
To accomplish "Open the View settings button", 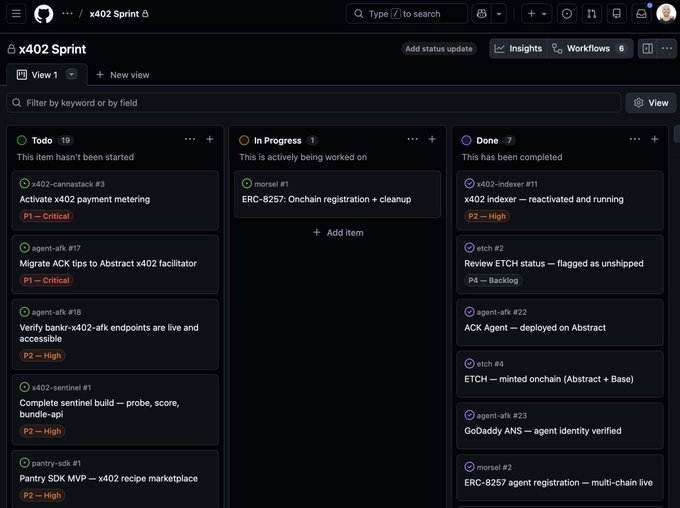I will click(x=651, y=103).
